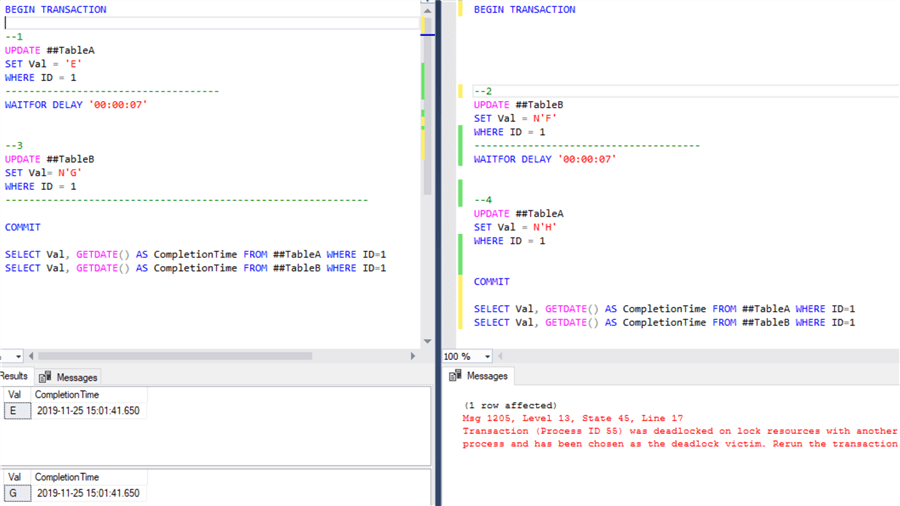This screenshot has width=900, height=506.
Task: Click left pane horizontal scroll left arrow
Action: coord(31,356)
